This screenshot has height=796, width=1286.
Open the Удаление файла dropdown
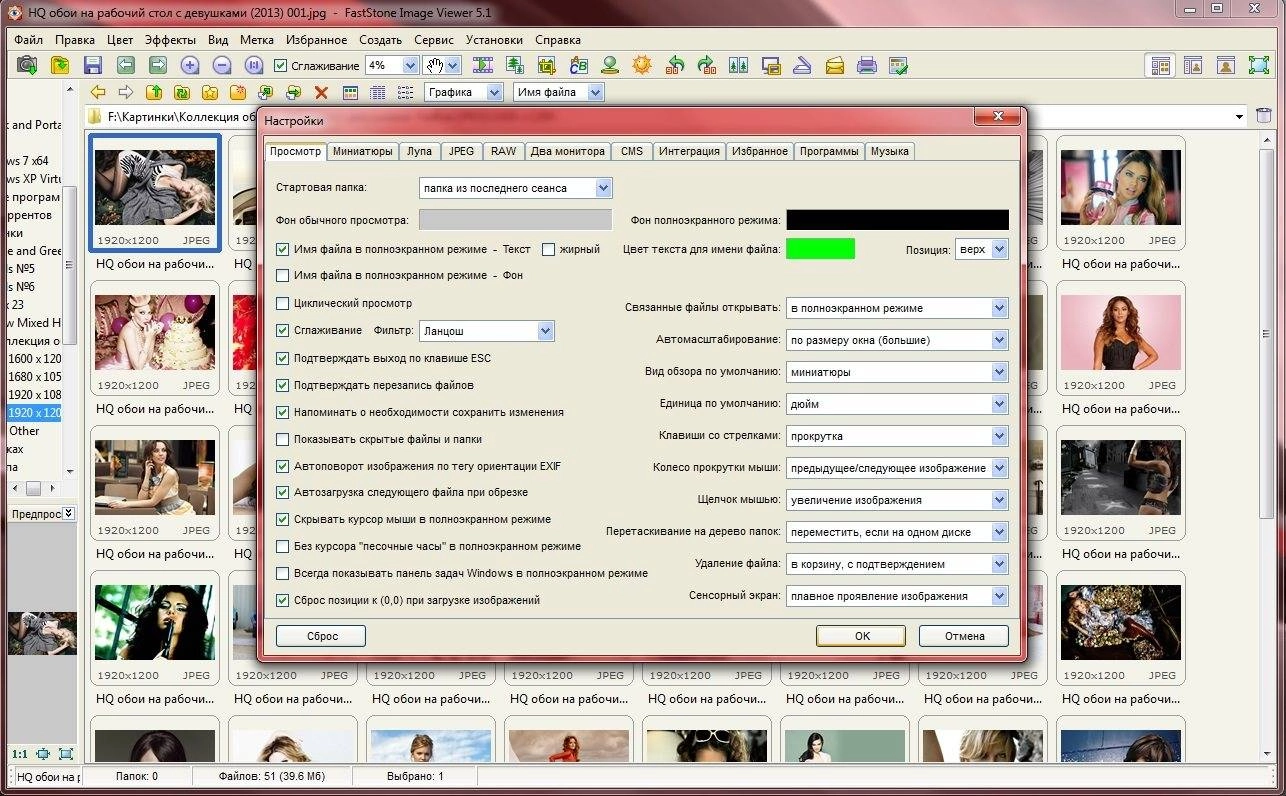(x=897, y=564)
